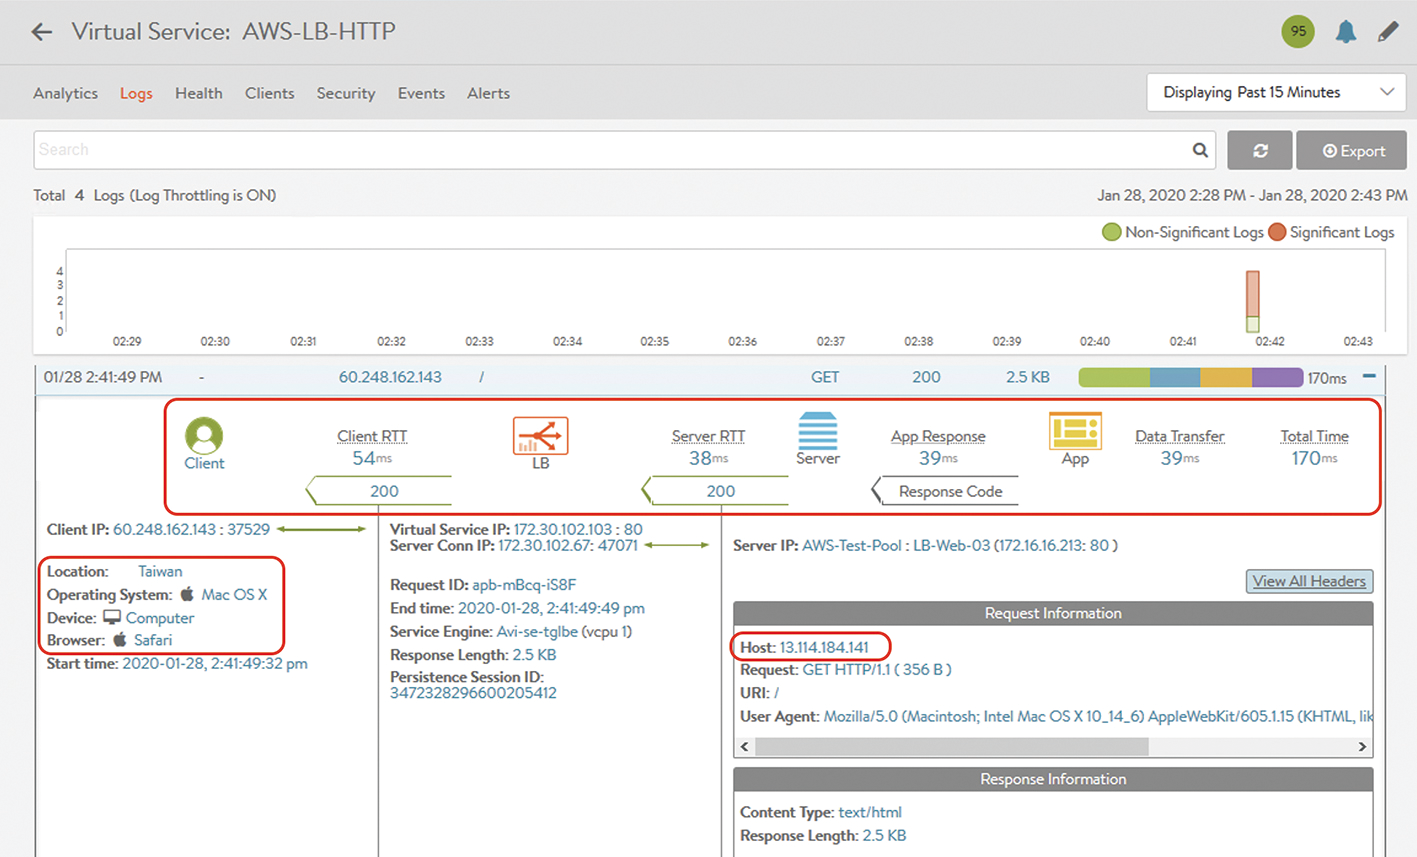The height and width of the screenshot is (857, 1417).
Task: Click the GET method in log row
Action: click(x=825, y=377)
